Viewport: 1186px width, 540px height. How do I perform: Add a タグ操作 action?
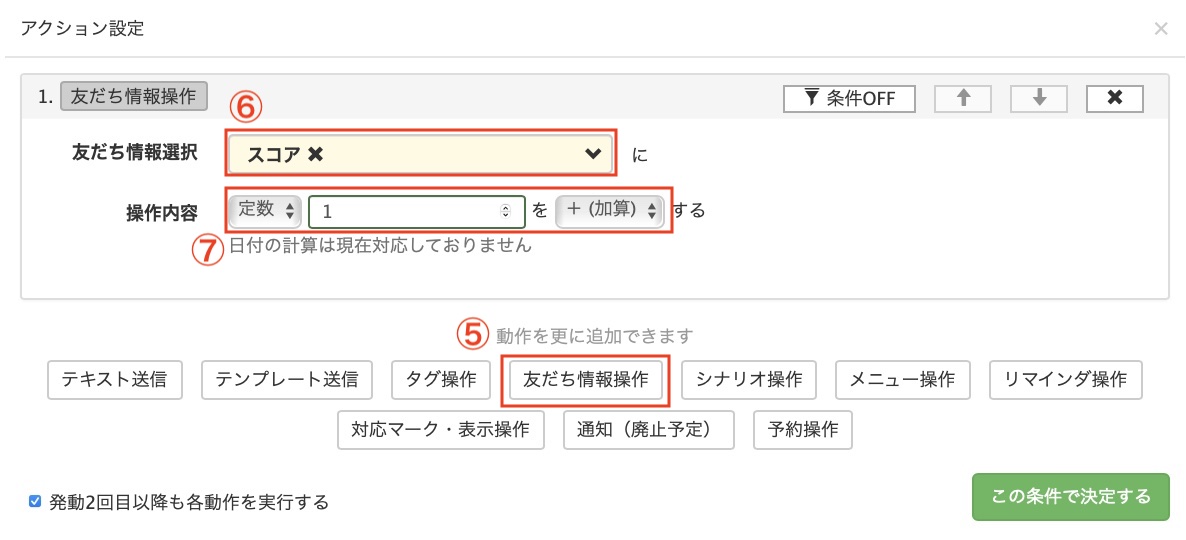point(441,380)
